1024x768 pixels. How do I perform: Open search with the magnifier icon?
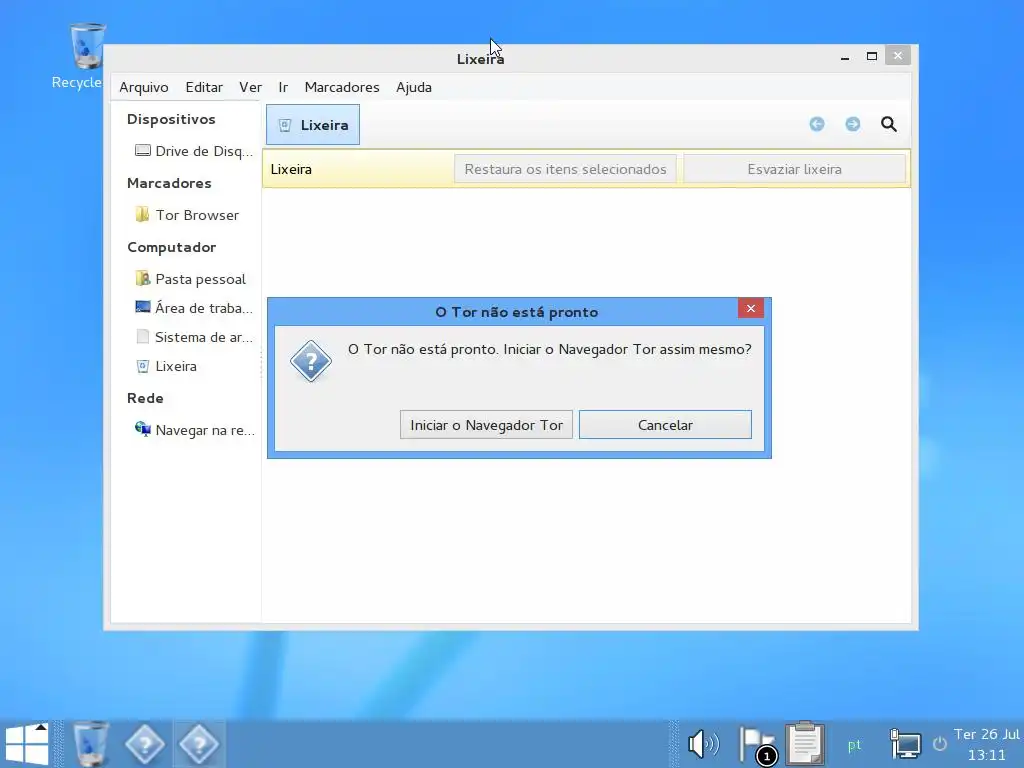[888, 124]
